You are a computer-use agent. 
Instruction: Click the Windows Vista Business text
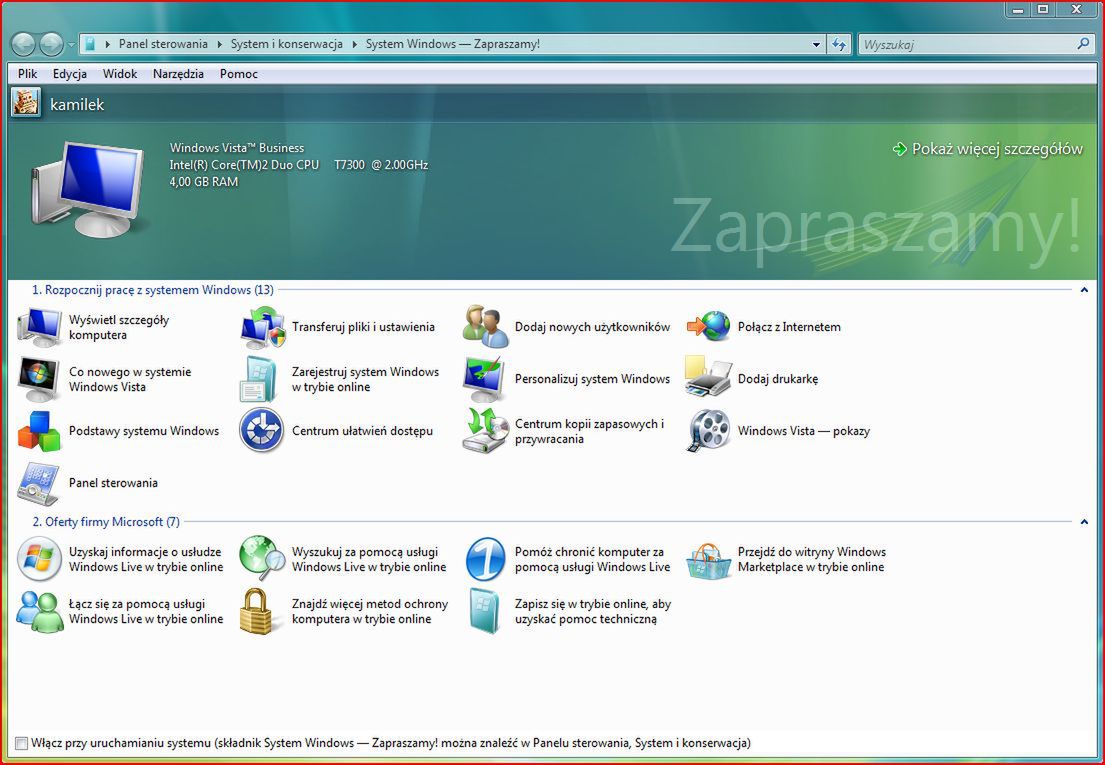click(x=237, y=148)
